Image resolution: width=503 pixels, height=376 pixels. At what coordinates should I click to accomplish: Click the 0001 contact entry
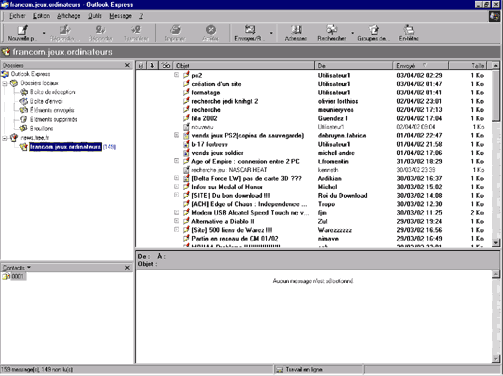click(18, 276)
